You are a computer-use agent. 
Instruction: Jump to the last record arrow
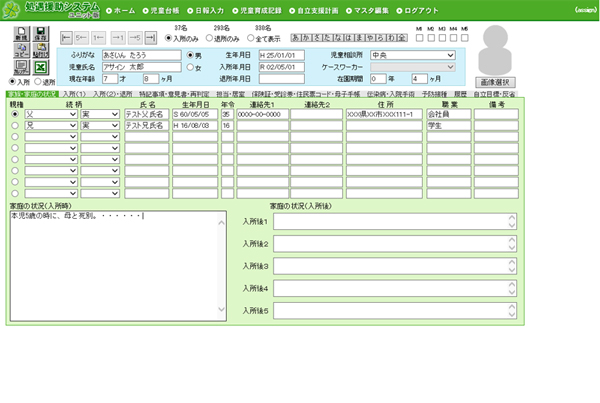(x=151, y=38)
